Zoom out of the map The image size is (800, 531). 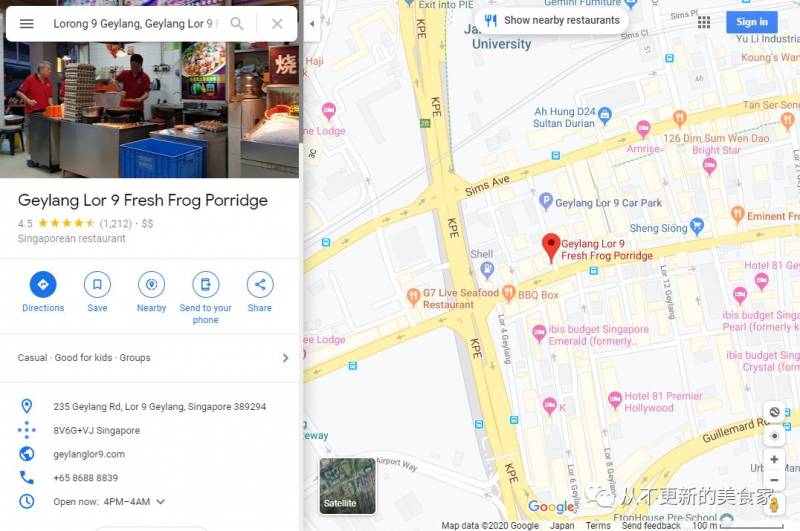(774, 480)
